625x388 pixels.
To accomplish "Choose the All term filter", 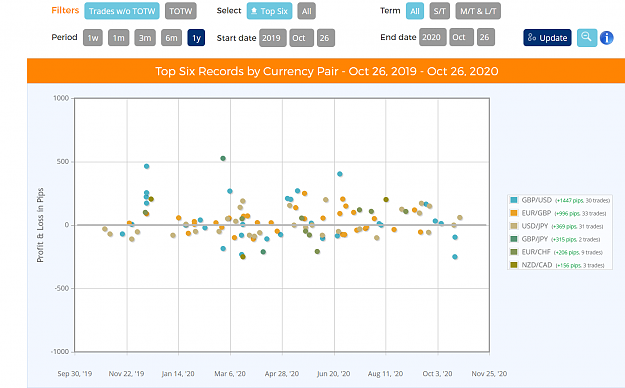I will 415,11.
